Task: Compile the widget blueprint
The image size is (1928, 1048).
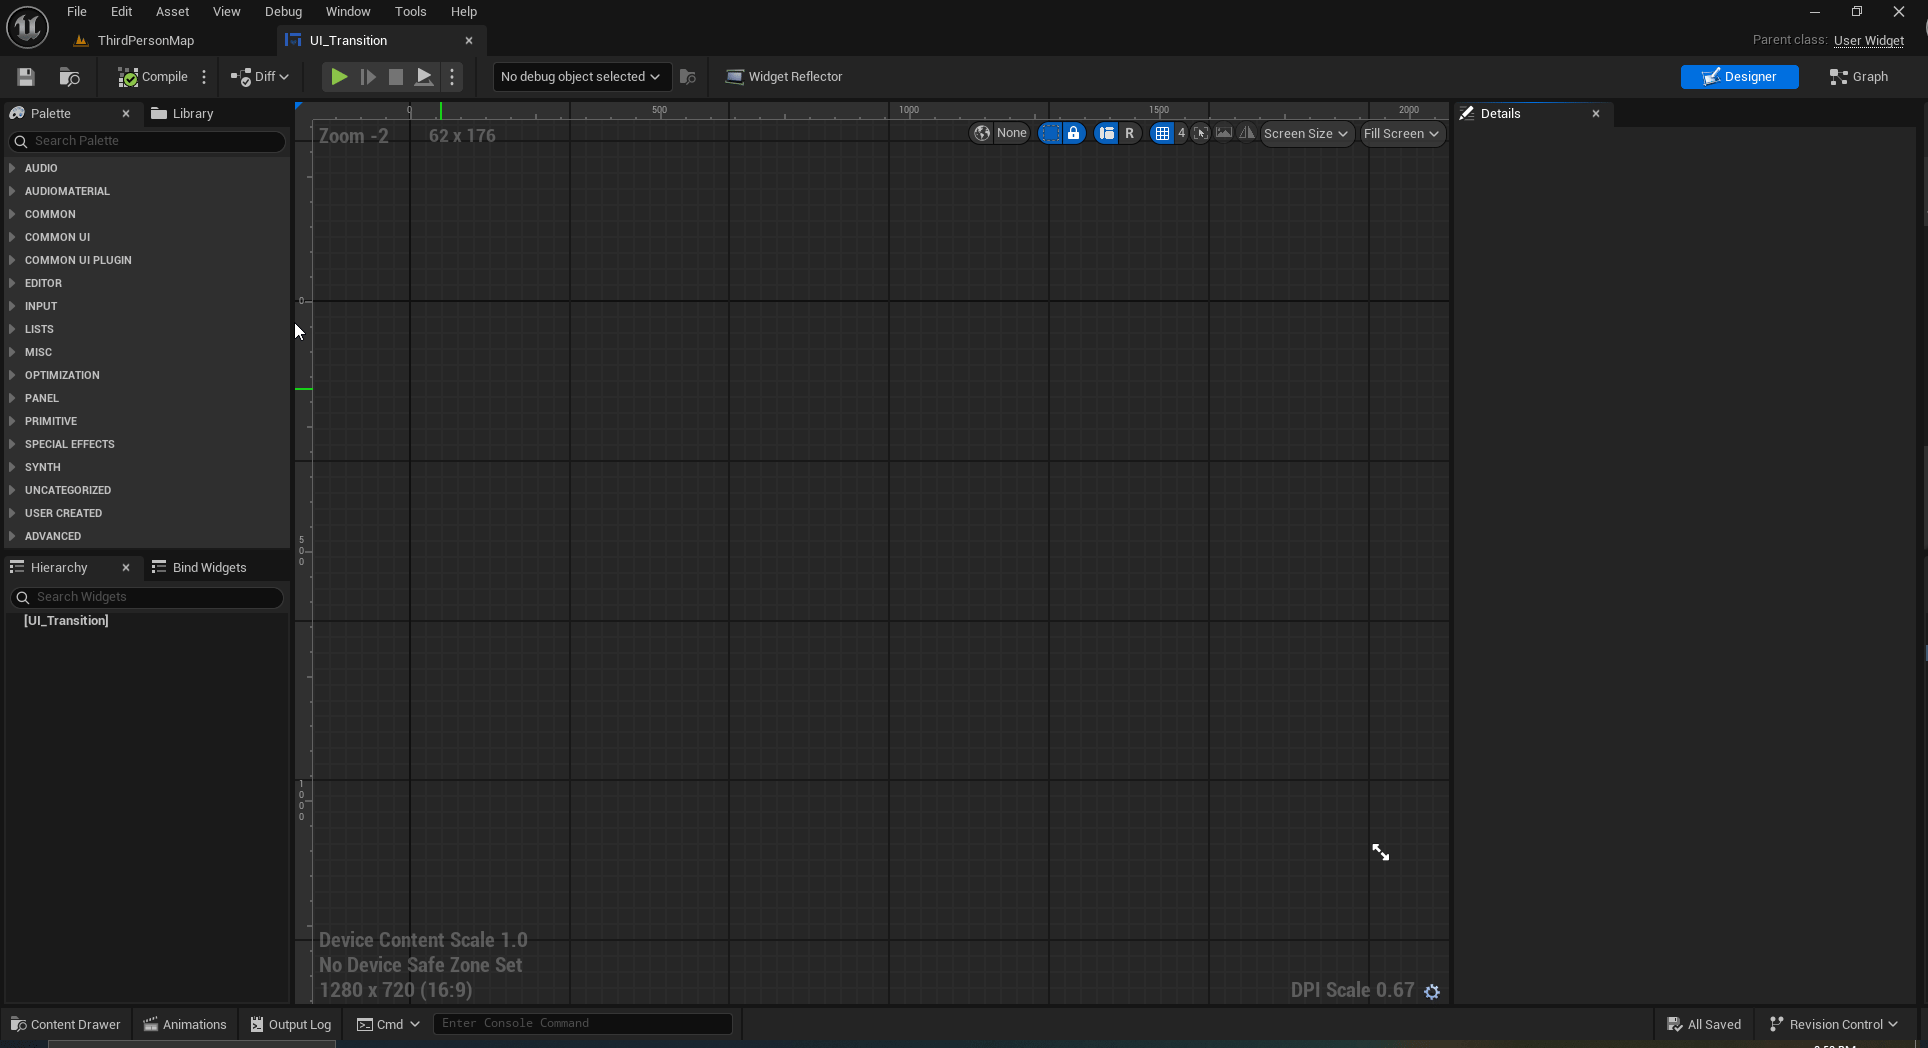Action: [152, 77]
